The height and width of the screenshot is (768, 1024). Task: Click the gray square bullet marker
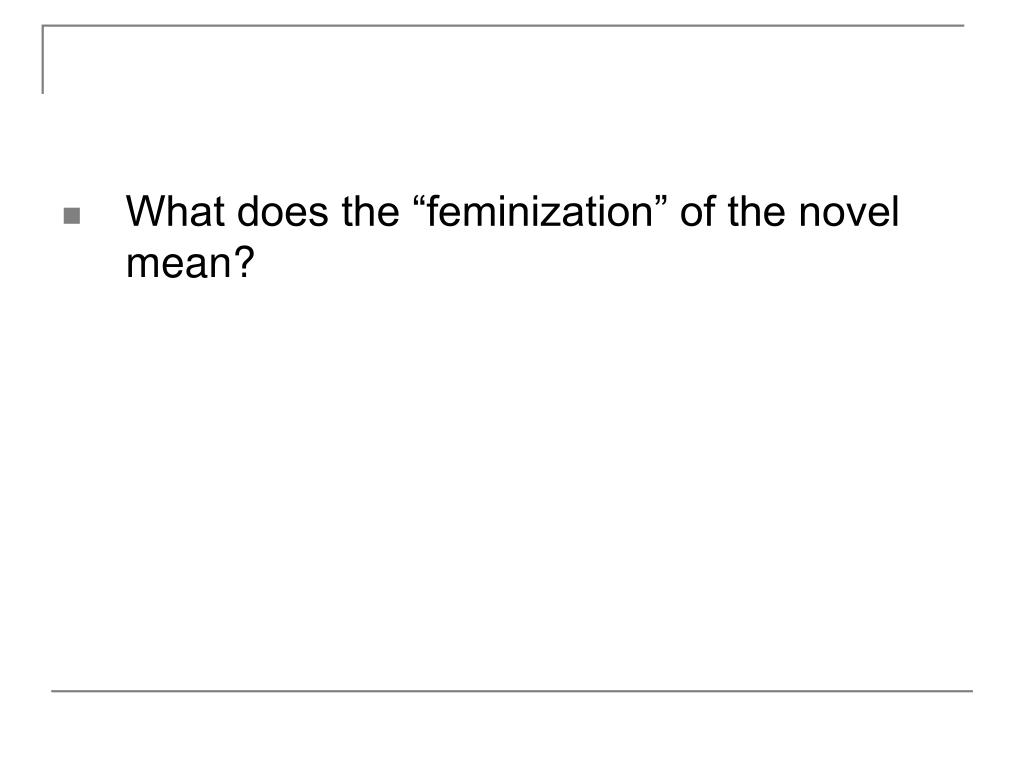[72, 216]
